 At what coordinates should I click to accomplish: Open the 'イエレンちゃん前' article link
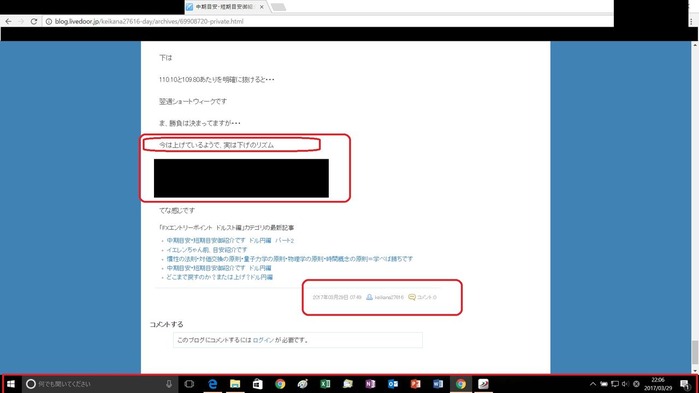(207, 250)
